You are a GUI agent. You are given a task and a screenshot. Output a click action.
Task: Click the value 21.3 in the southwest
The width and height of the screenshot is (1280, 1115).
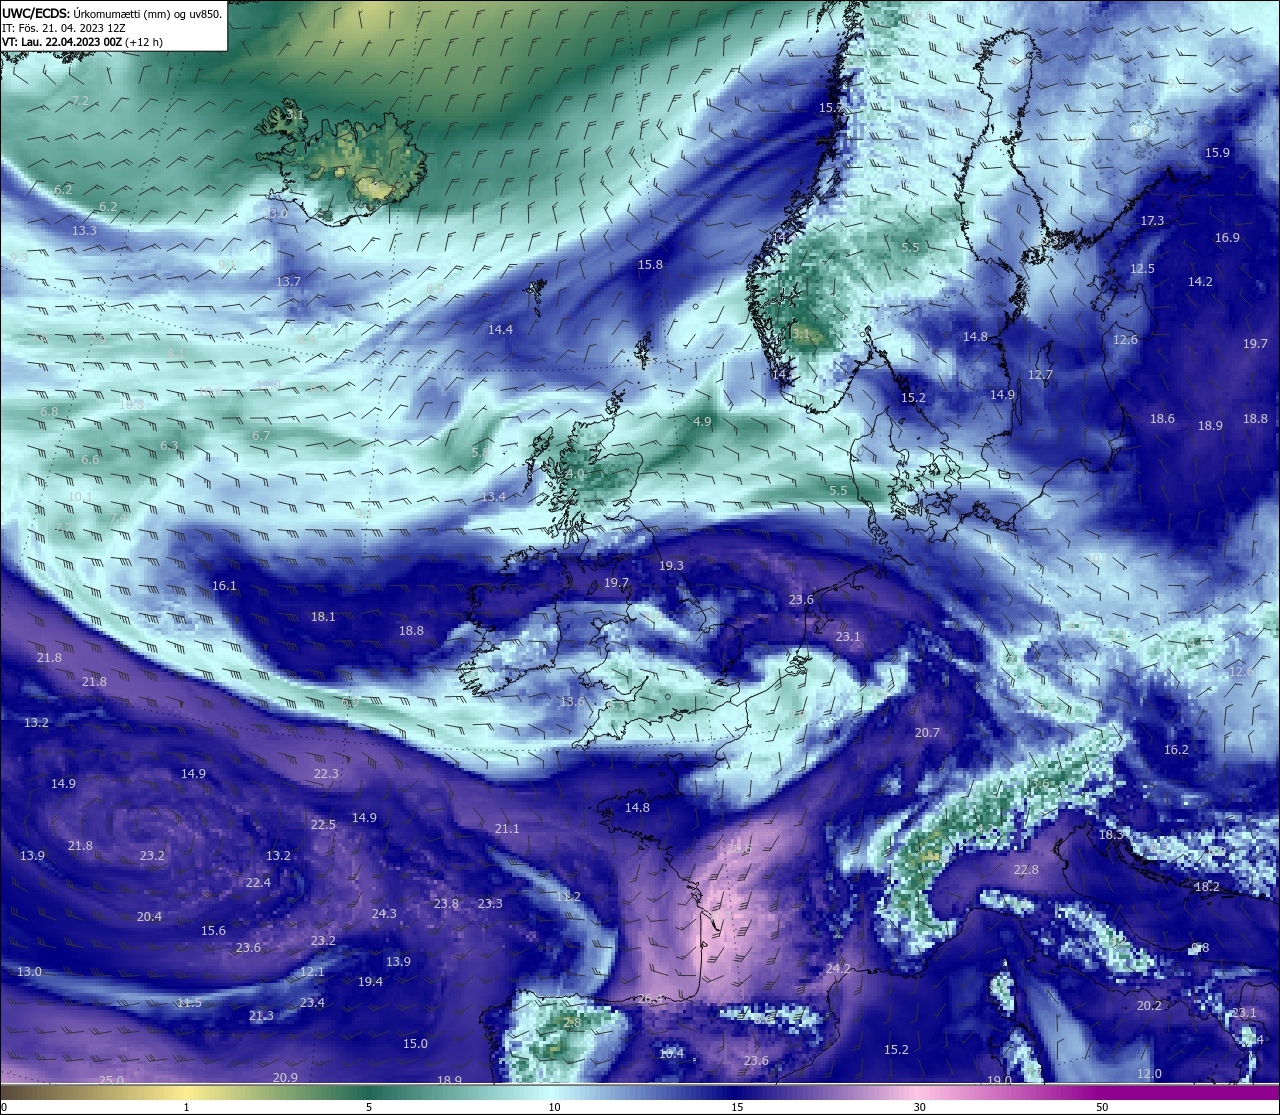[261, 1016]
